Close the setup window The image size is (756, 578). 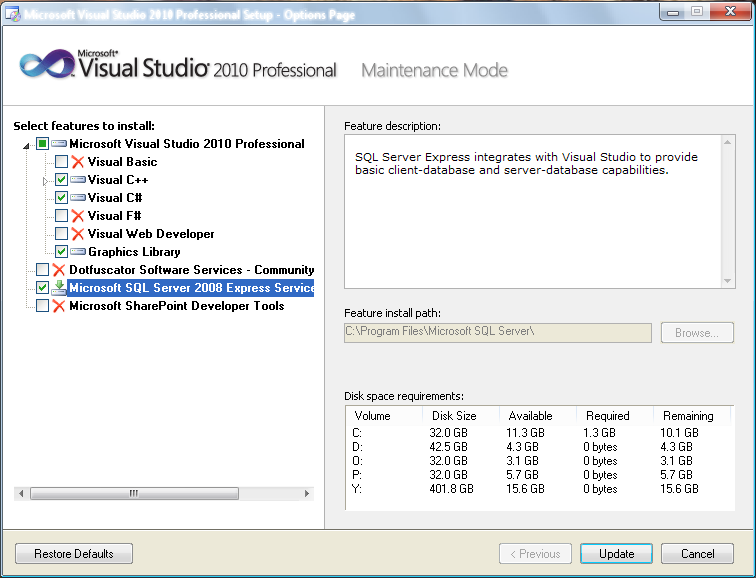730,11
